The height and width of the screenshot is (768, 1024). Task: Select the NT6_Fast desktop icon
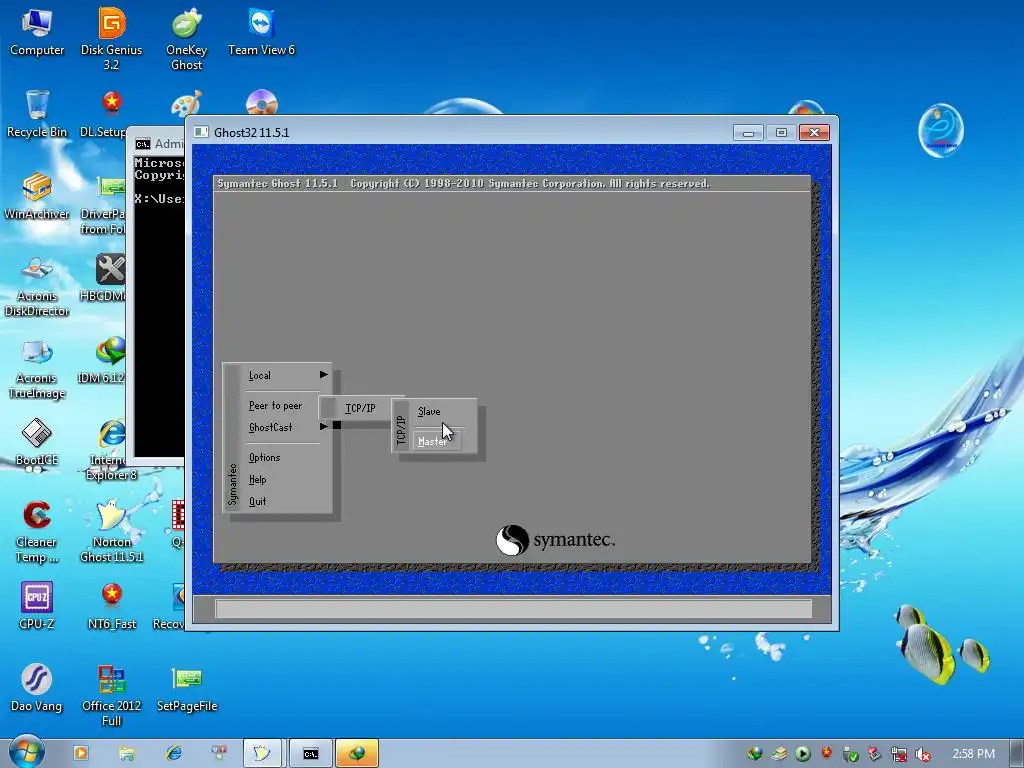pyautogui.click(x=112, y=606)
